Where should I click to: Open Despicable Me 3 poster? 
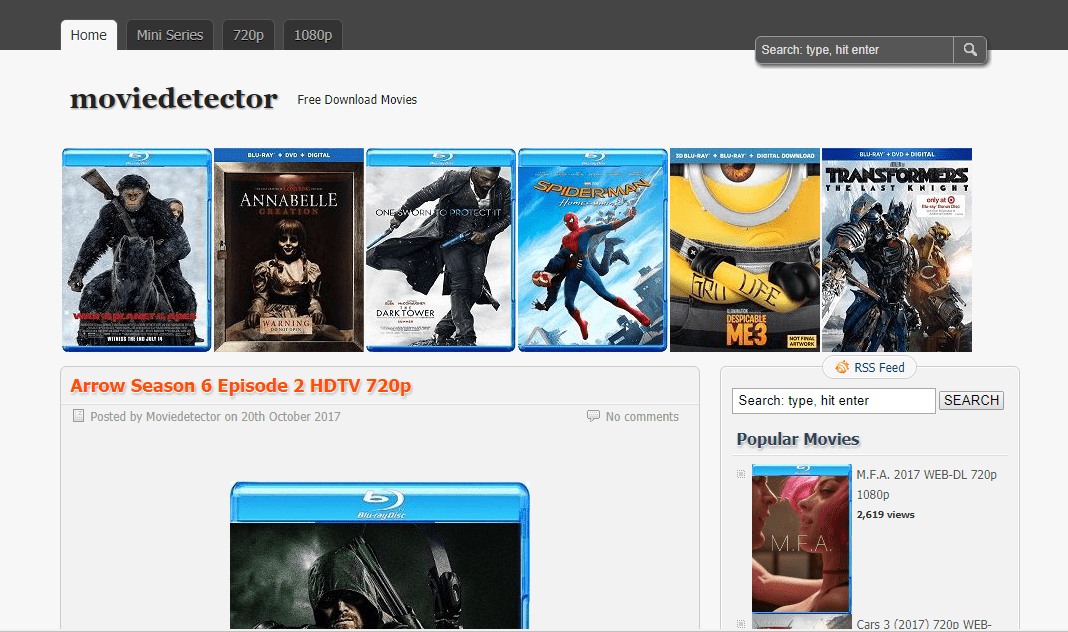[x=744, y=250]
